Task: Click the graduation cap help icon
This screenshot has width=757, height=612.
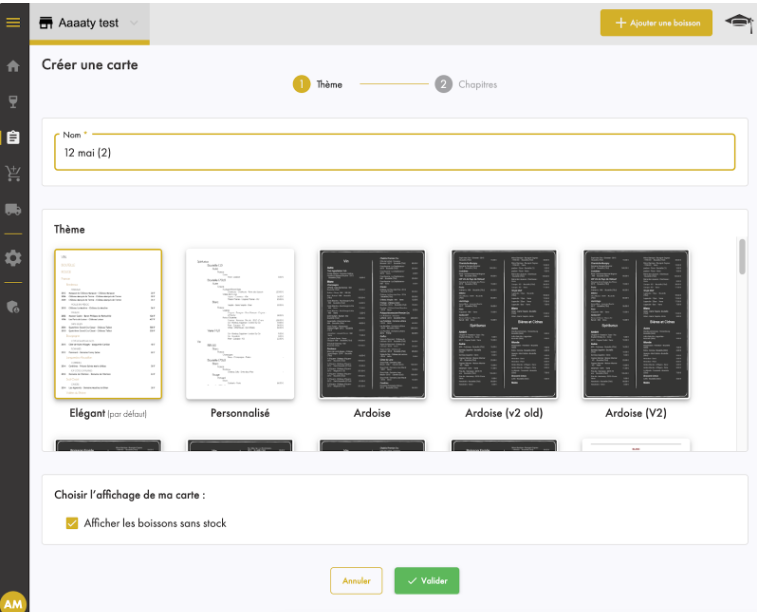Action: (738, 22)
